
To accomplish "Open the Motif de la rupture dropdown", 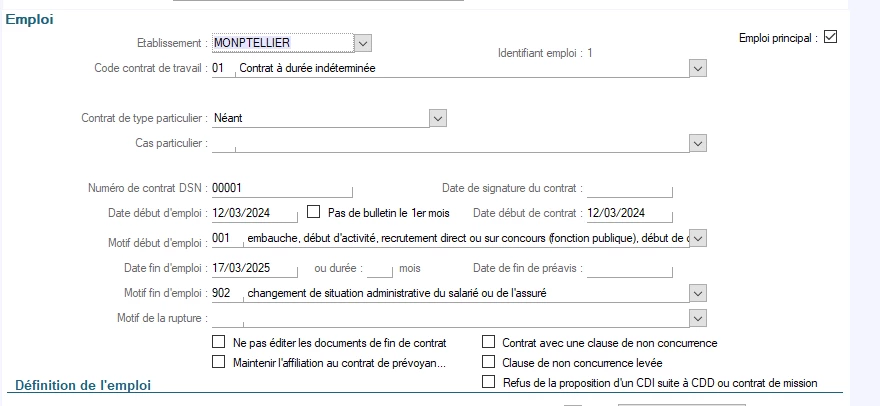I will pos(698,318).
